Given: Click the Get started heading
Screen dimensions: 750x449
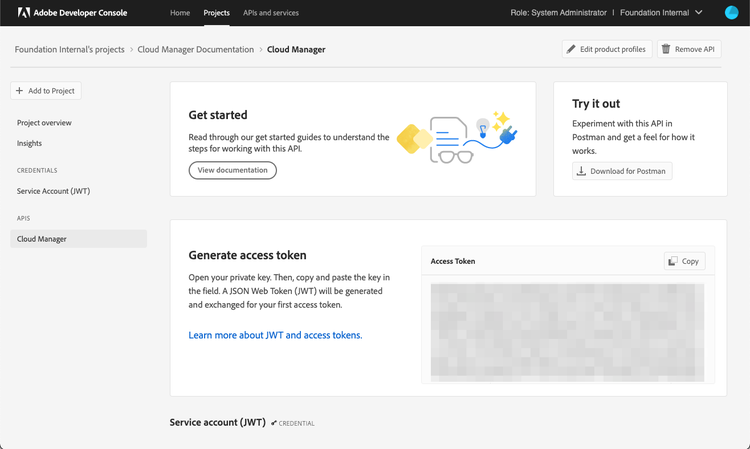Looking at the screenshot, I should [x=218, y=115].
